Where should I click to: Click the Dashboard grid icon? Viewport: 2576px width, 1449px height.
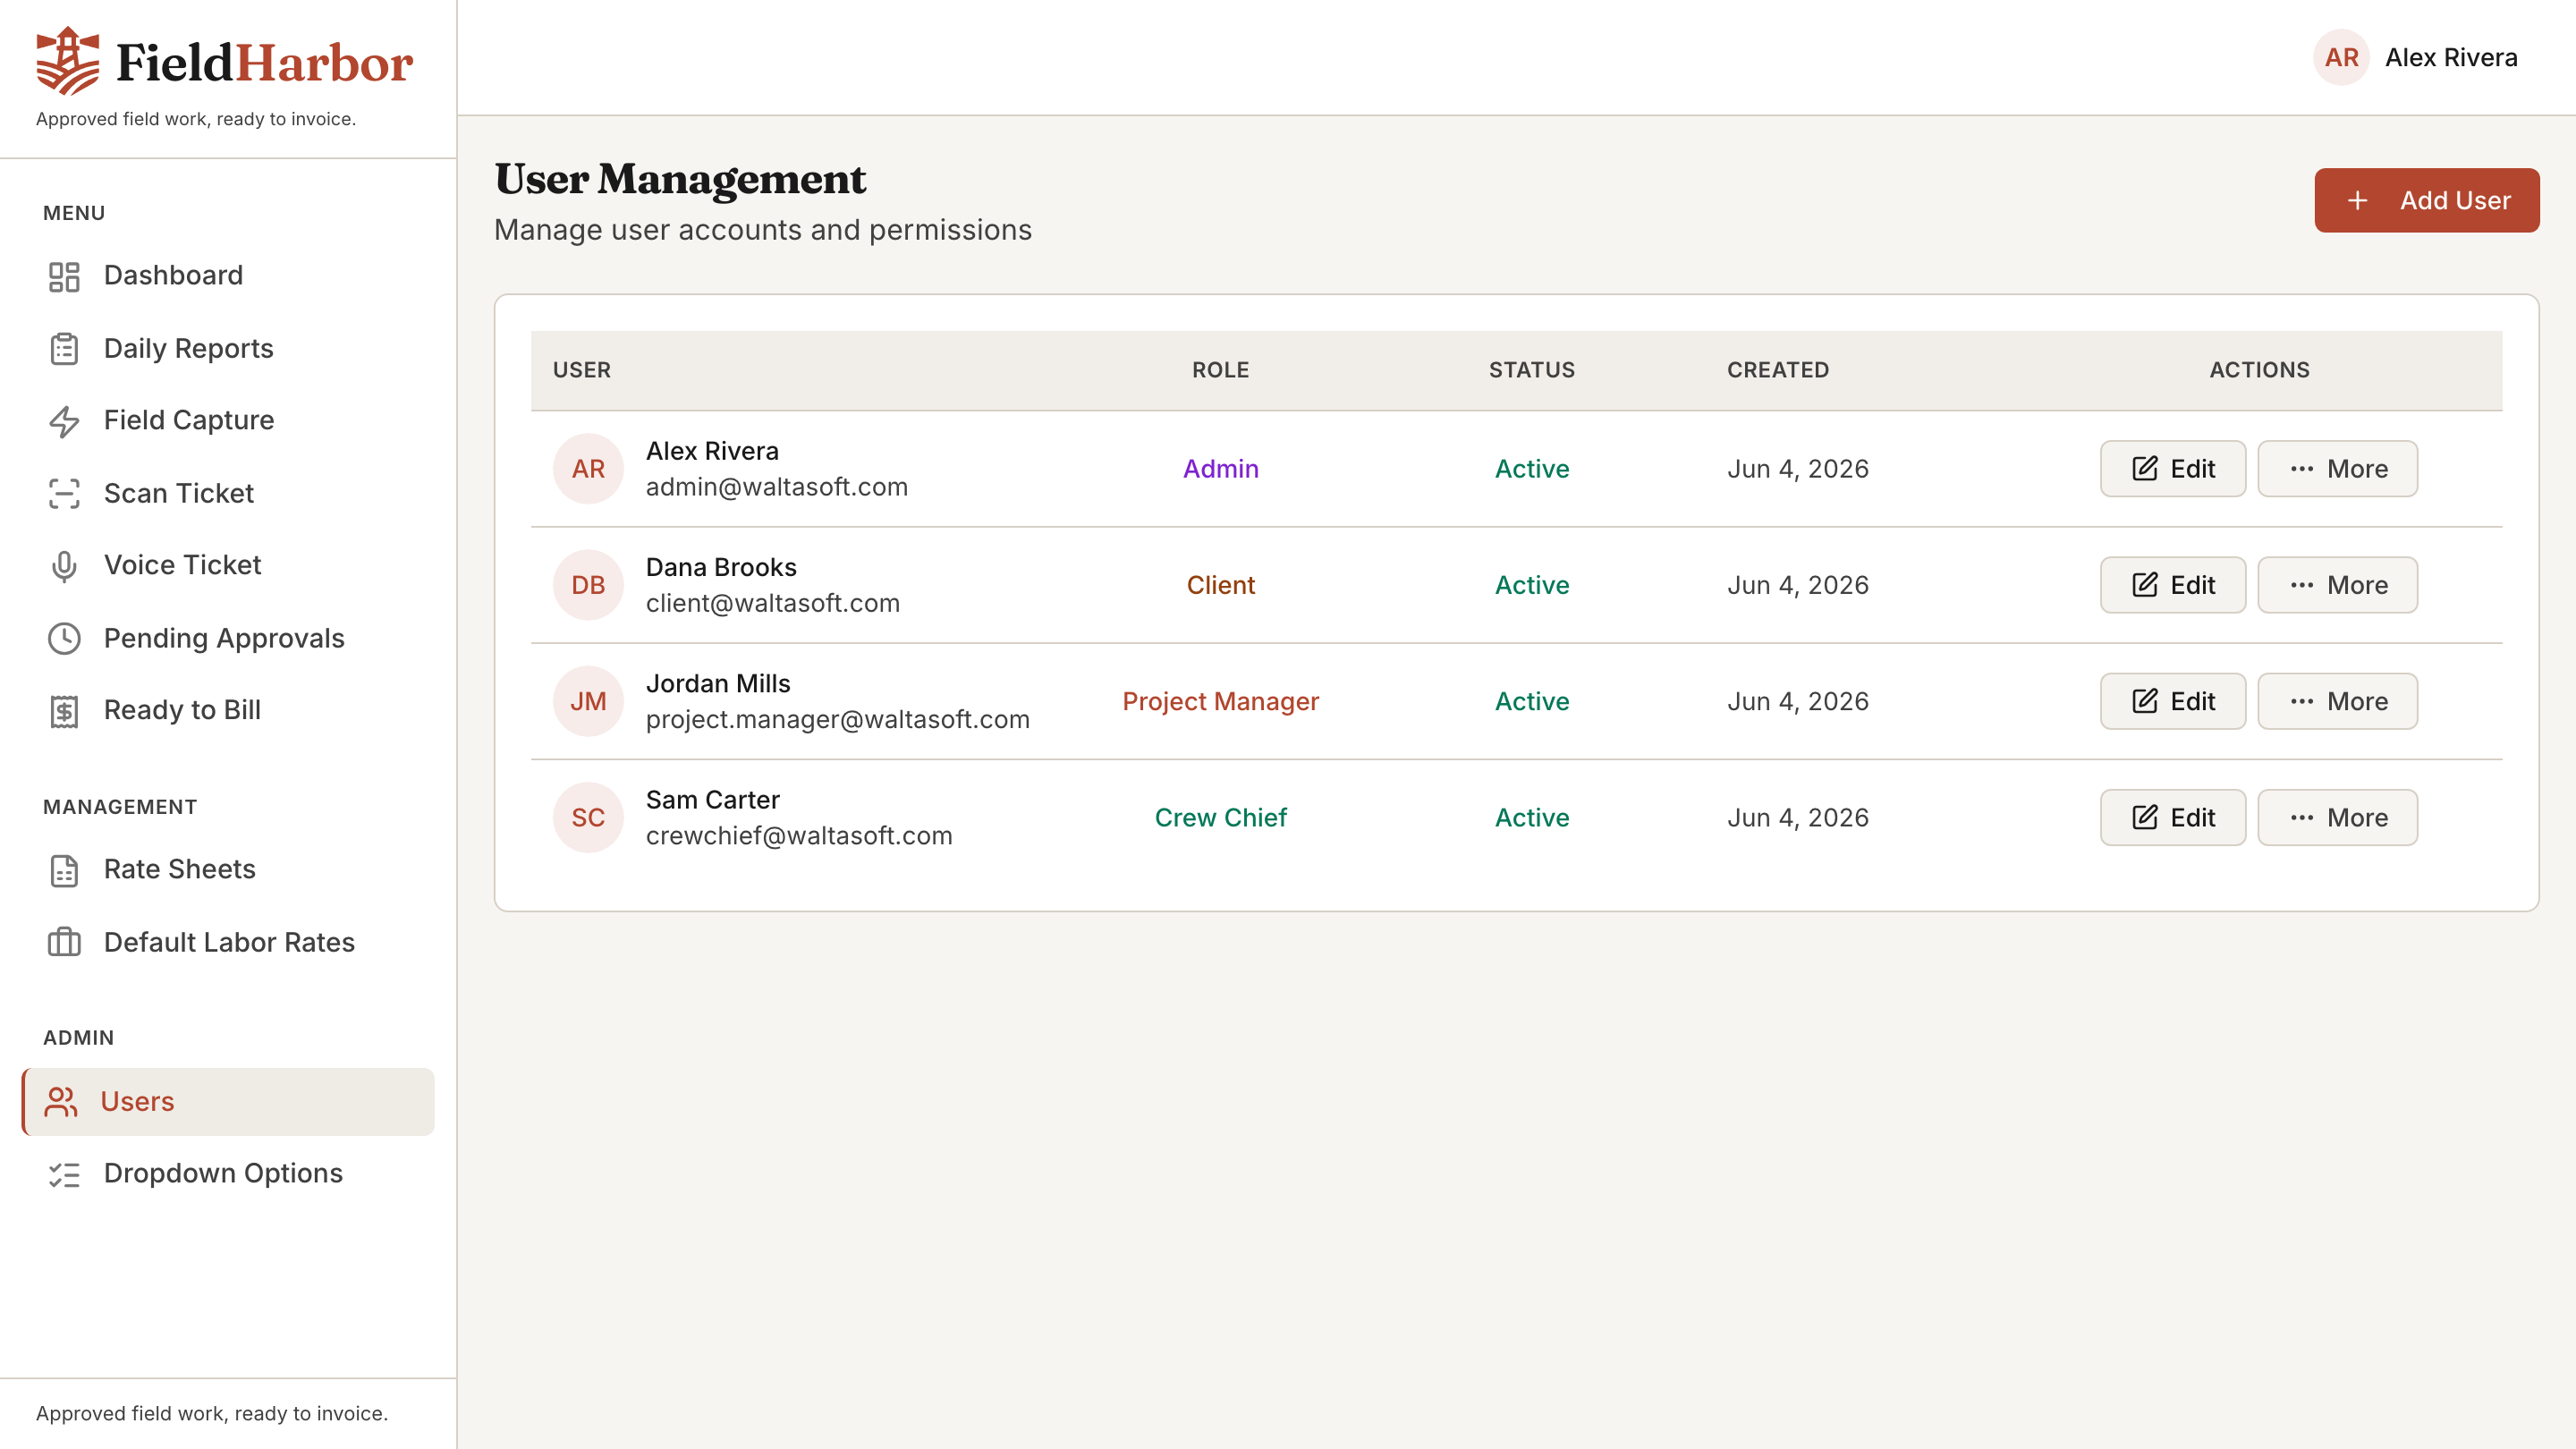coord(64,276)
